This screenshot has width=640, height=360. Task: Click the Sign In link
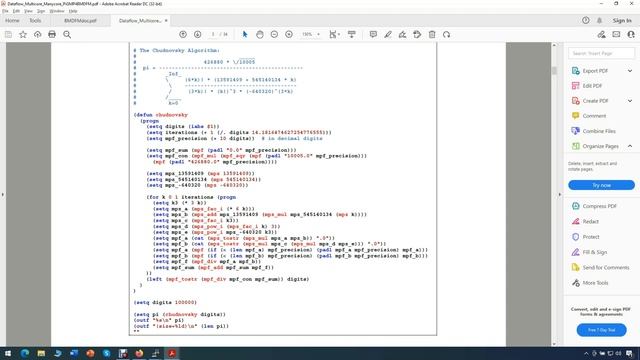tap(622, 20)
